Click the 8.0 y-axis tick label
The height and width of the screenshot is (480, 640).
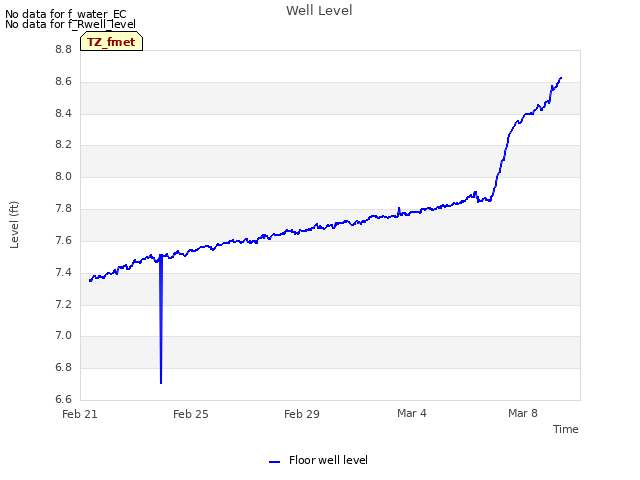pyautogui.click(x=63, y=177)
